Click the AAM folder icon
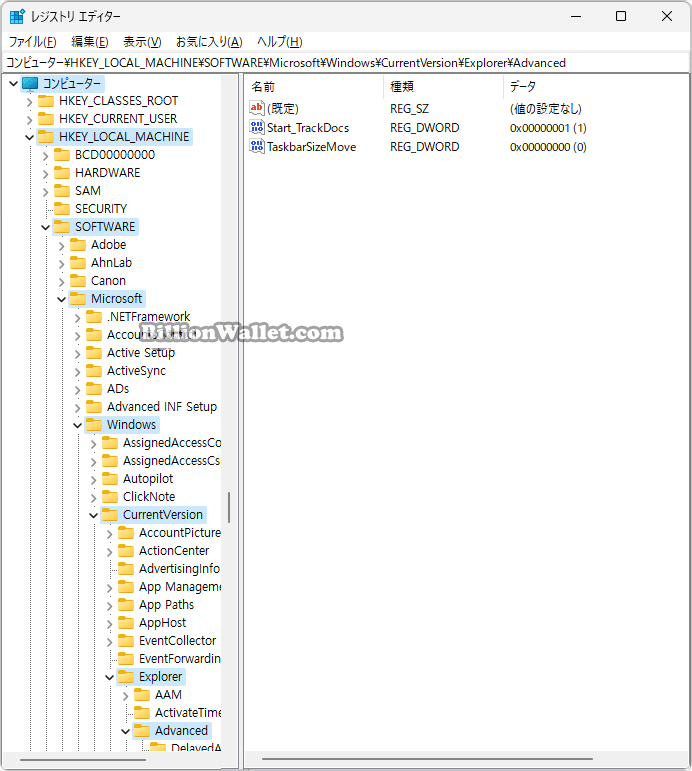Screen dimensions: 692x771 click(142, 695)
